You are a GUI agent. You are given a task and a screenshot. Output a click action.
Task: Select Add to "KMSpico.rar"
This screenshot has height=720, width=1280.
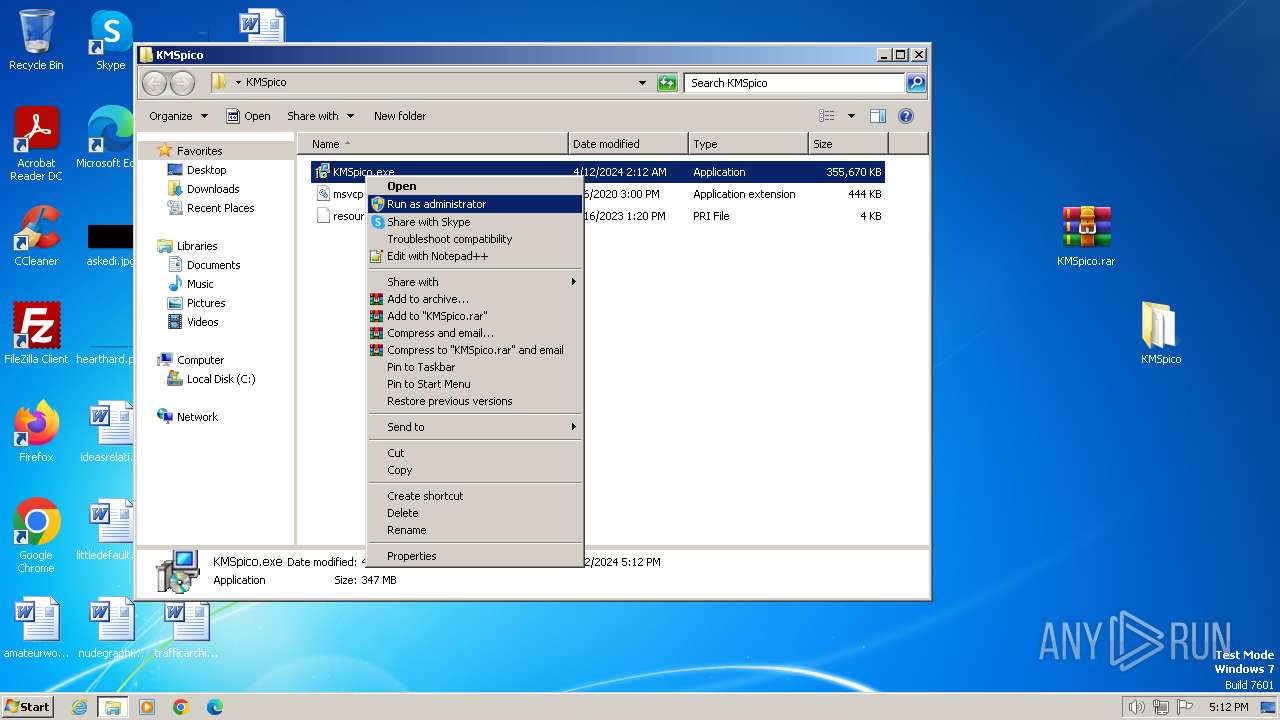coord(475,316)
